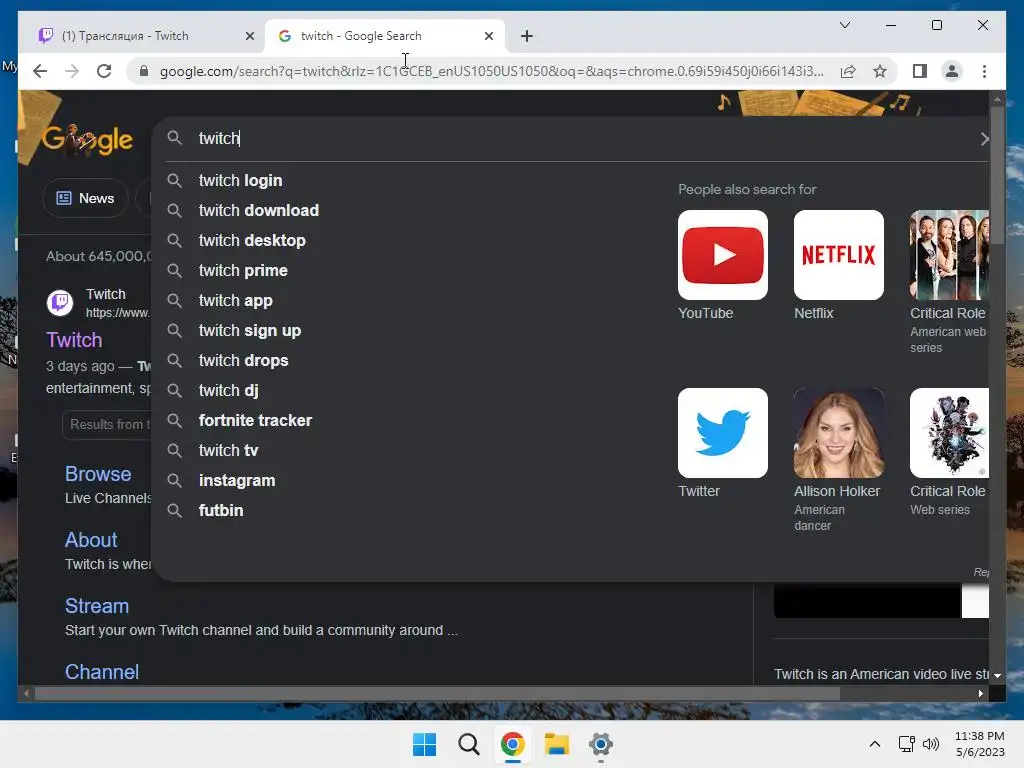Open Critical Role American web series thumbnail

(949, 255)
